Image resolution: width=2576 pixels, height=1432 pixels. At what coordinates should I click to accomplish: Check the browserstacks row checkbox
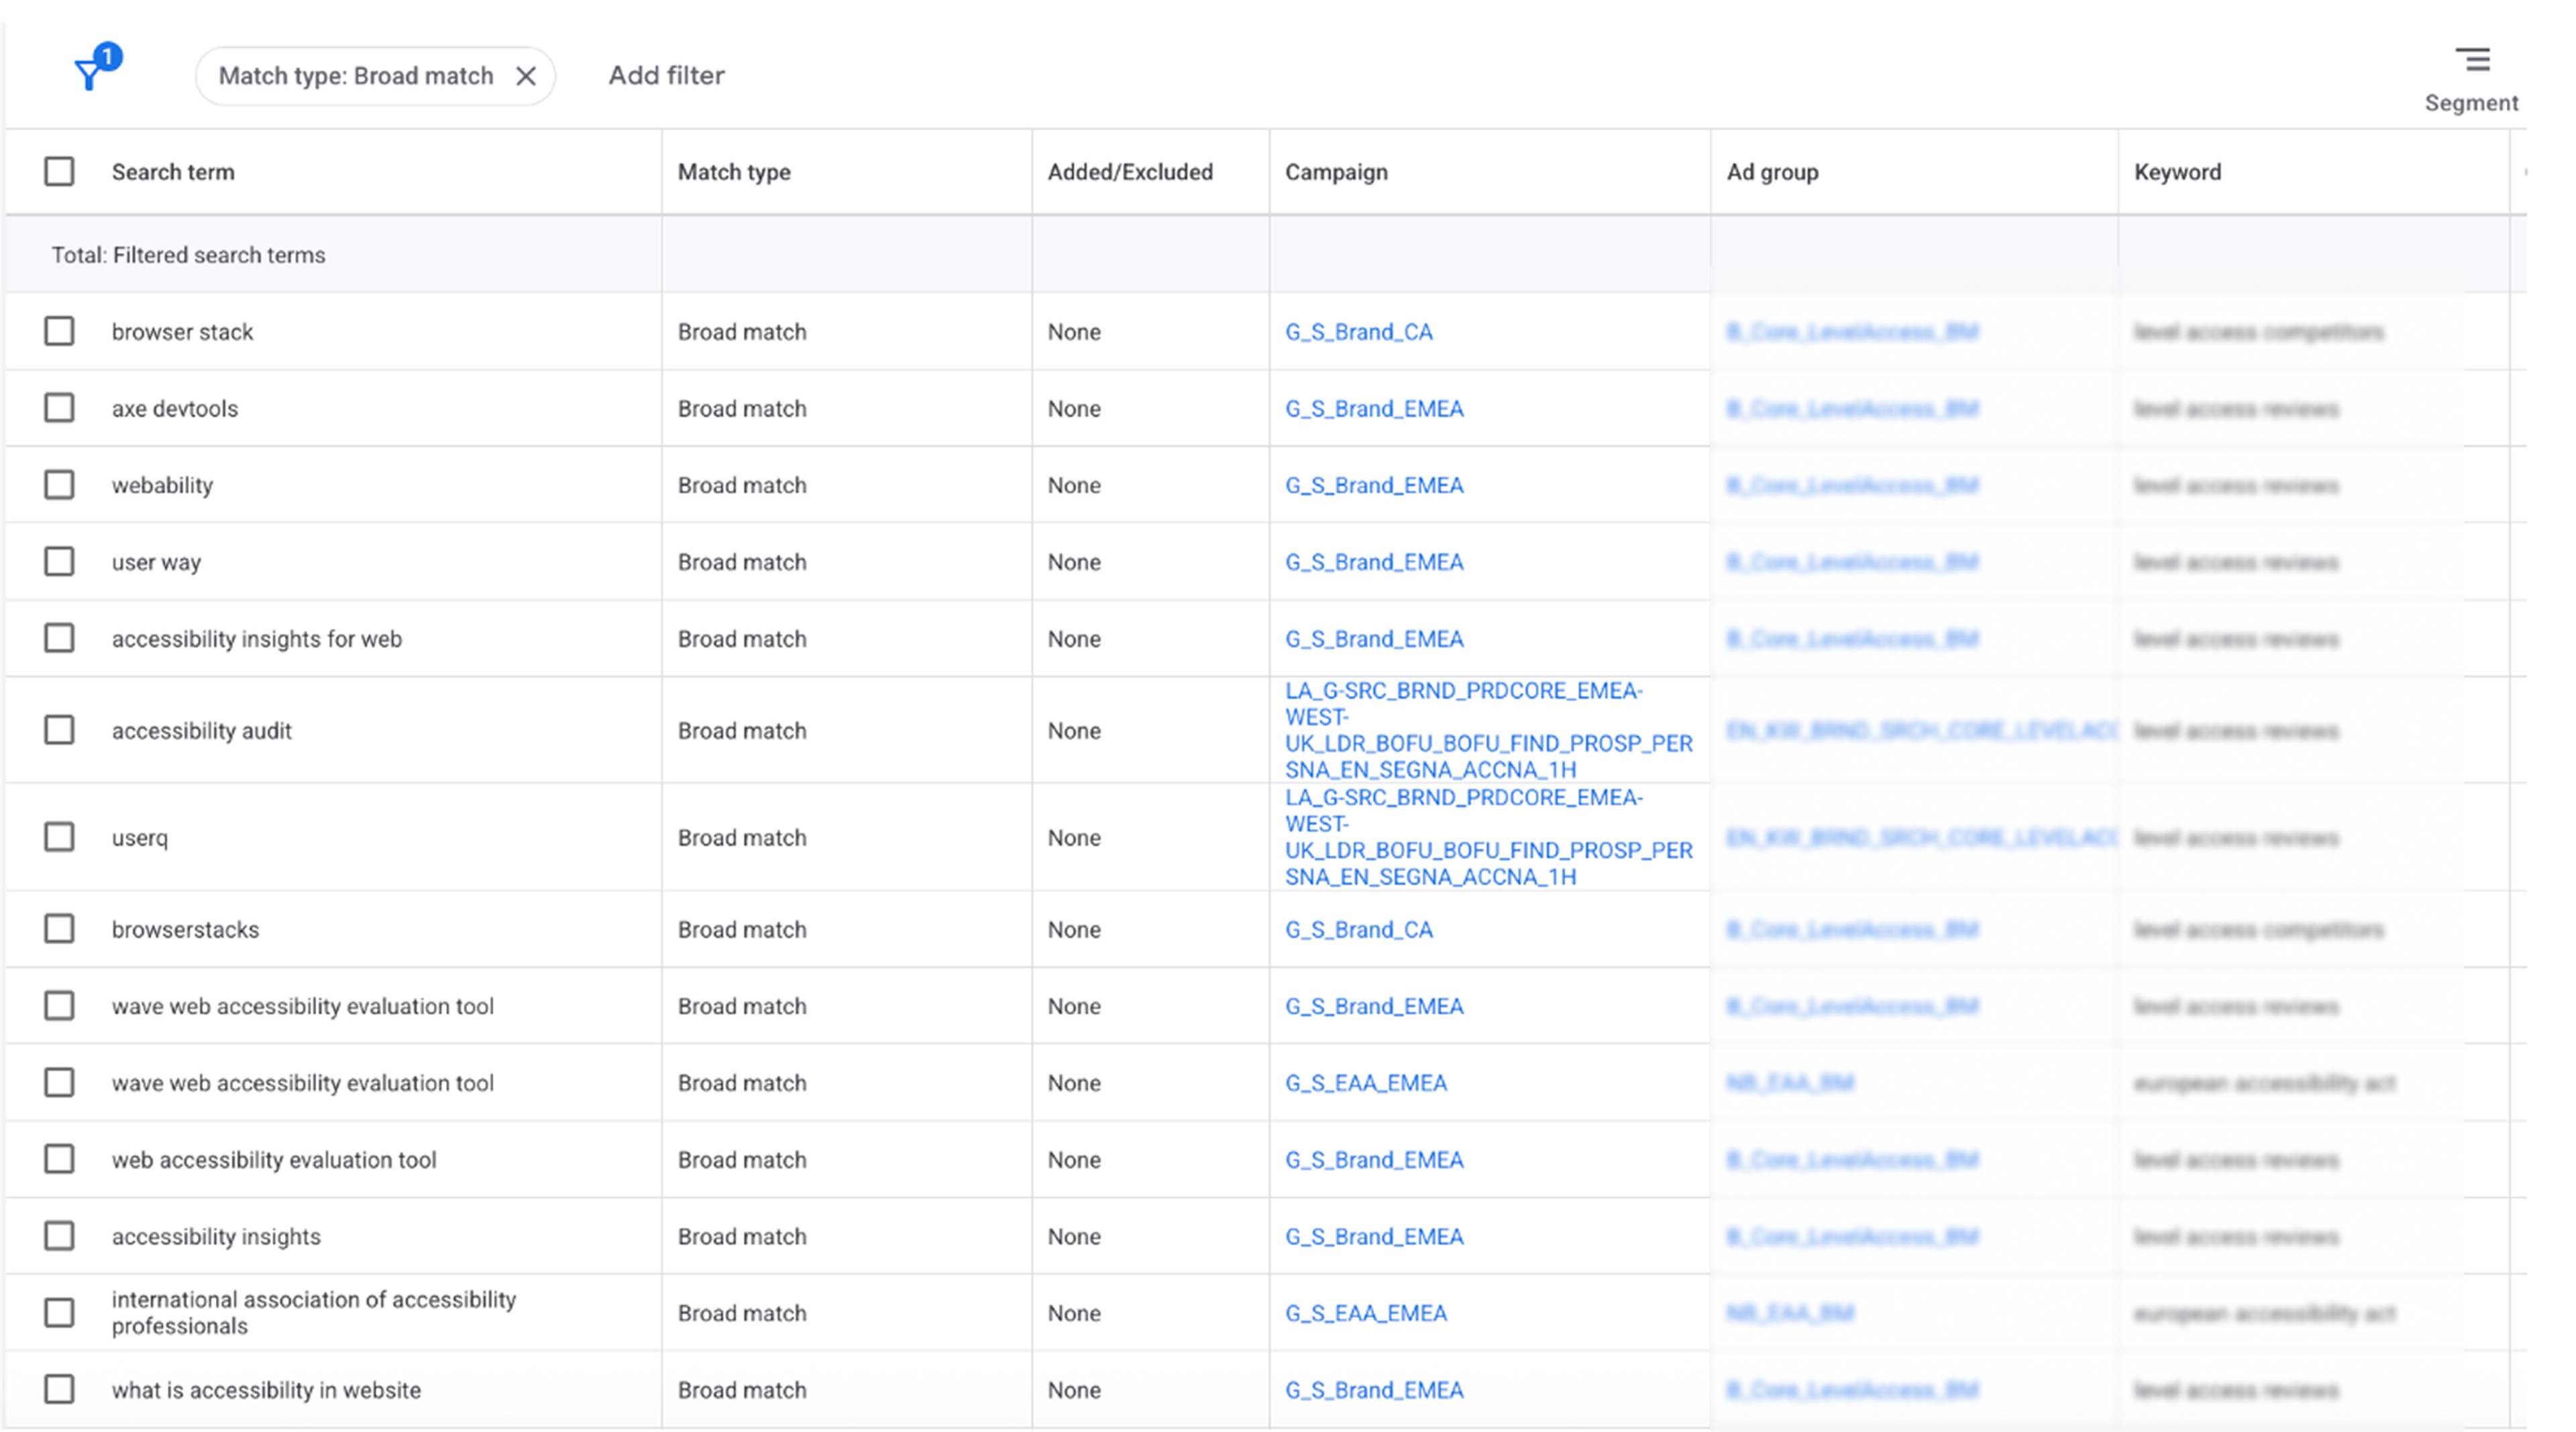click(59, 929)
